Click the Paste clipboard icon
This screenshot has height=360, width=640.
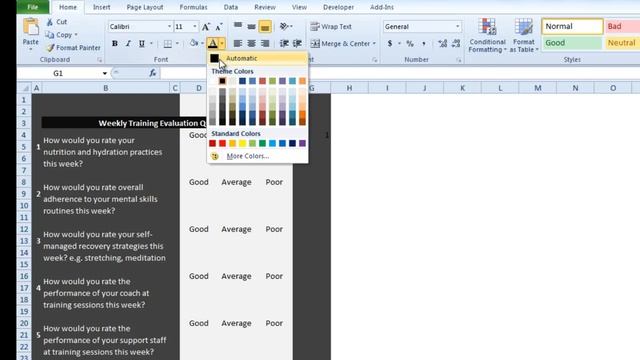point(31,28)
